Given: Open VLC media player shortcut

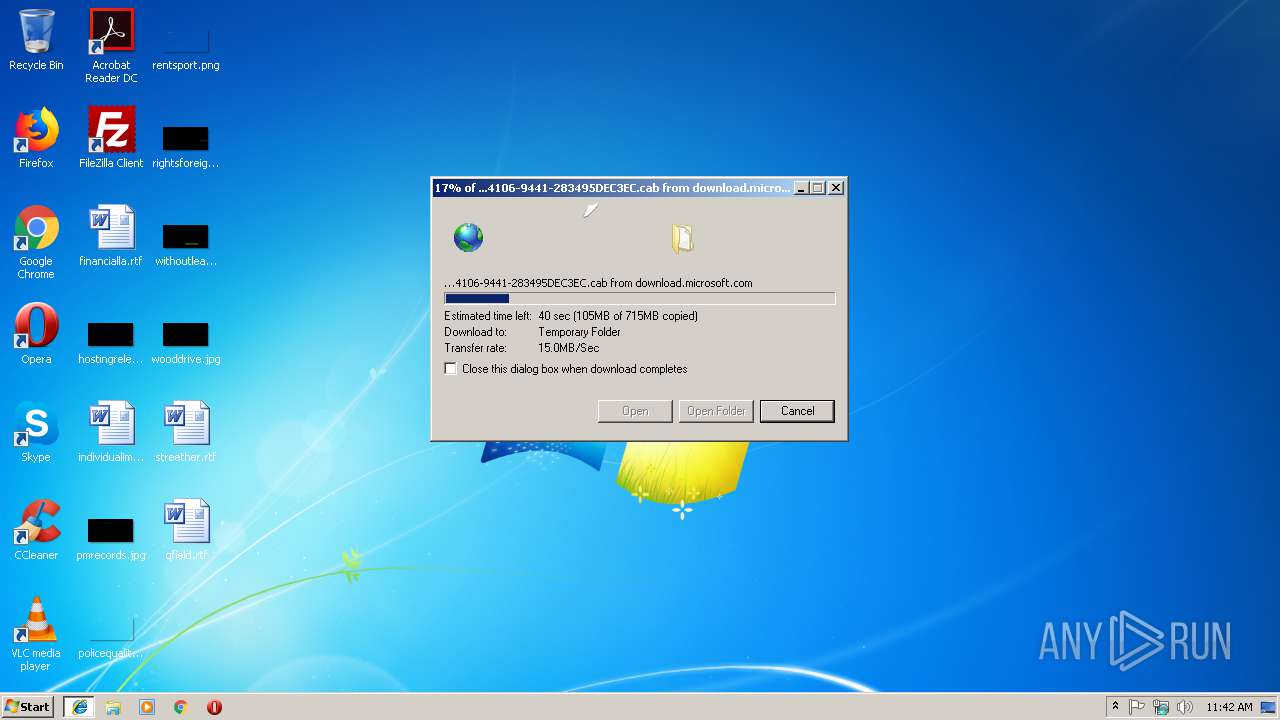Looking at the screenshot, I should click(x=36, y=634).
